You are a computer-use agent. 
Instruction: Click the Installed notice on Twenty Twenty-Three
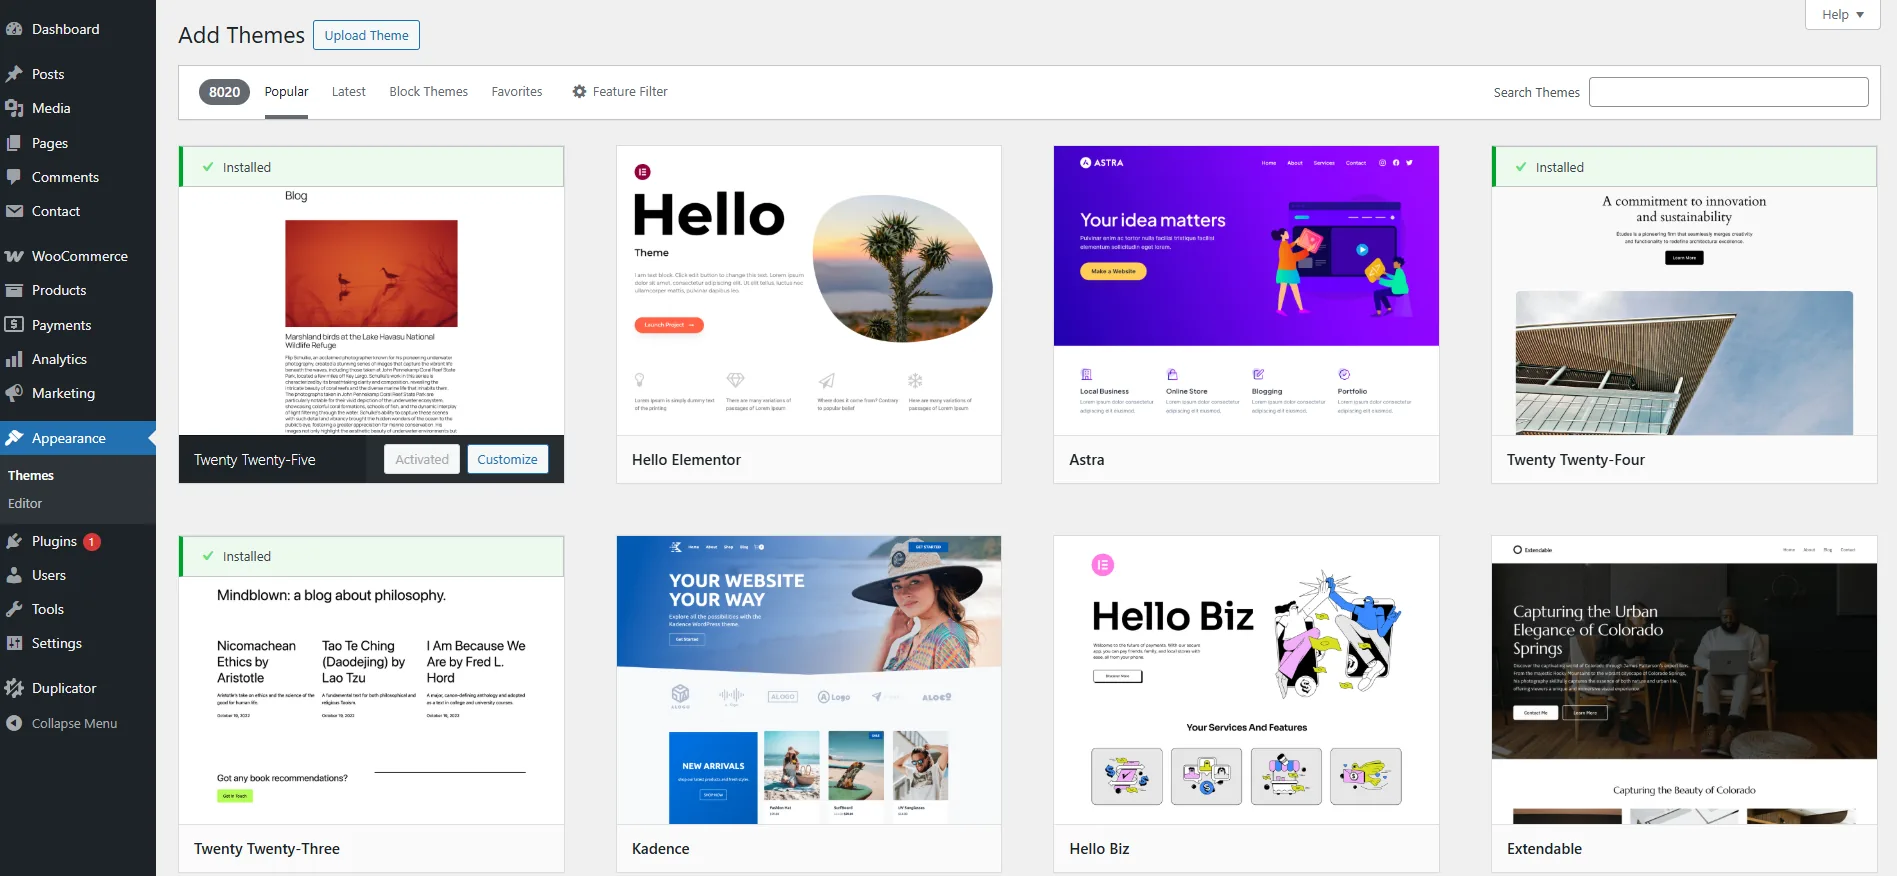click(371, 556)
